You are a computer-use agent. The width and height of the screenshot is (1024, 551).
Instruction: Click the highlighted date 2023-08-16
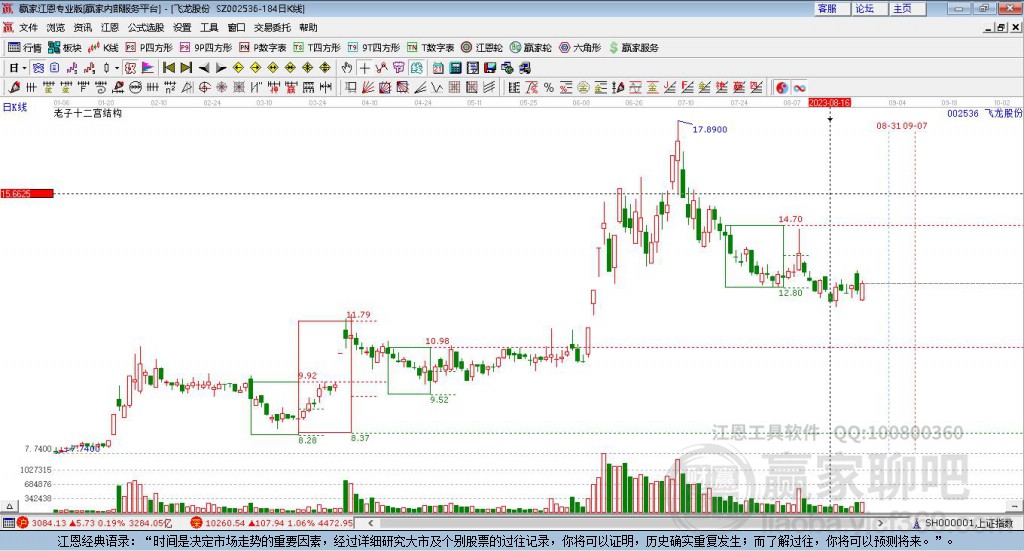pos(829,102)
